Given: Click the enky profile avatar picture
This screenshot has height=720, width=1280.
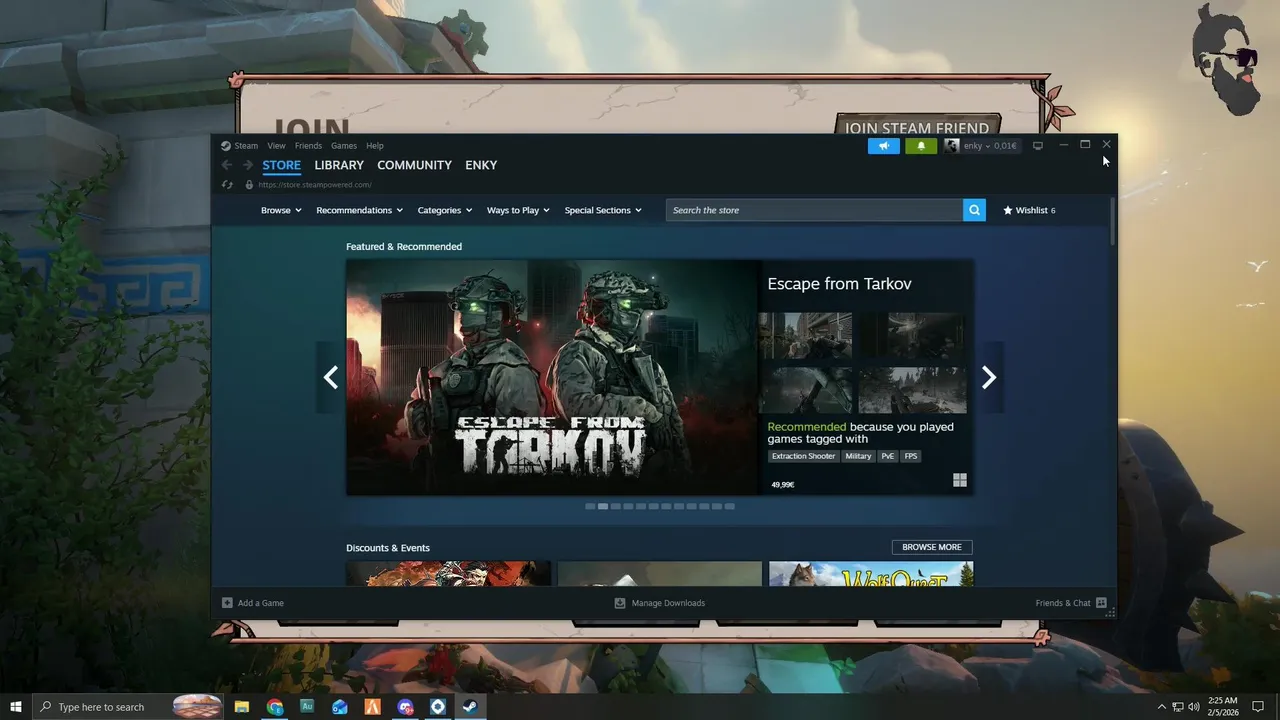Looking at the screenshot, I should pyautogui.click(x=952, y=146).
